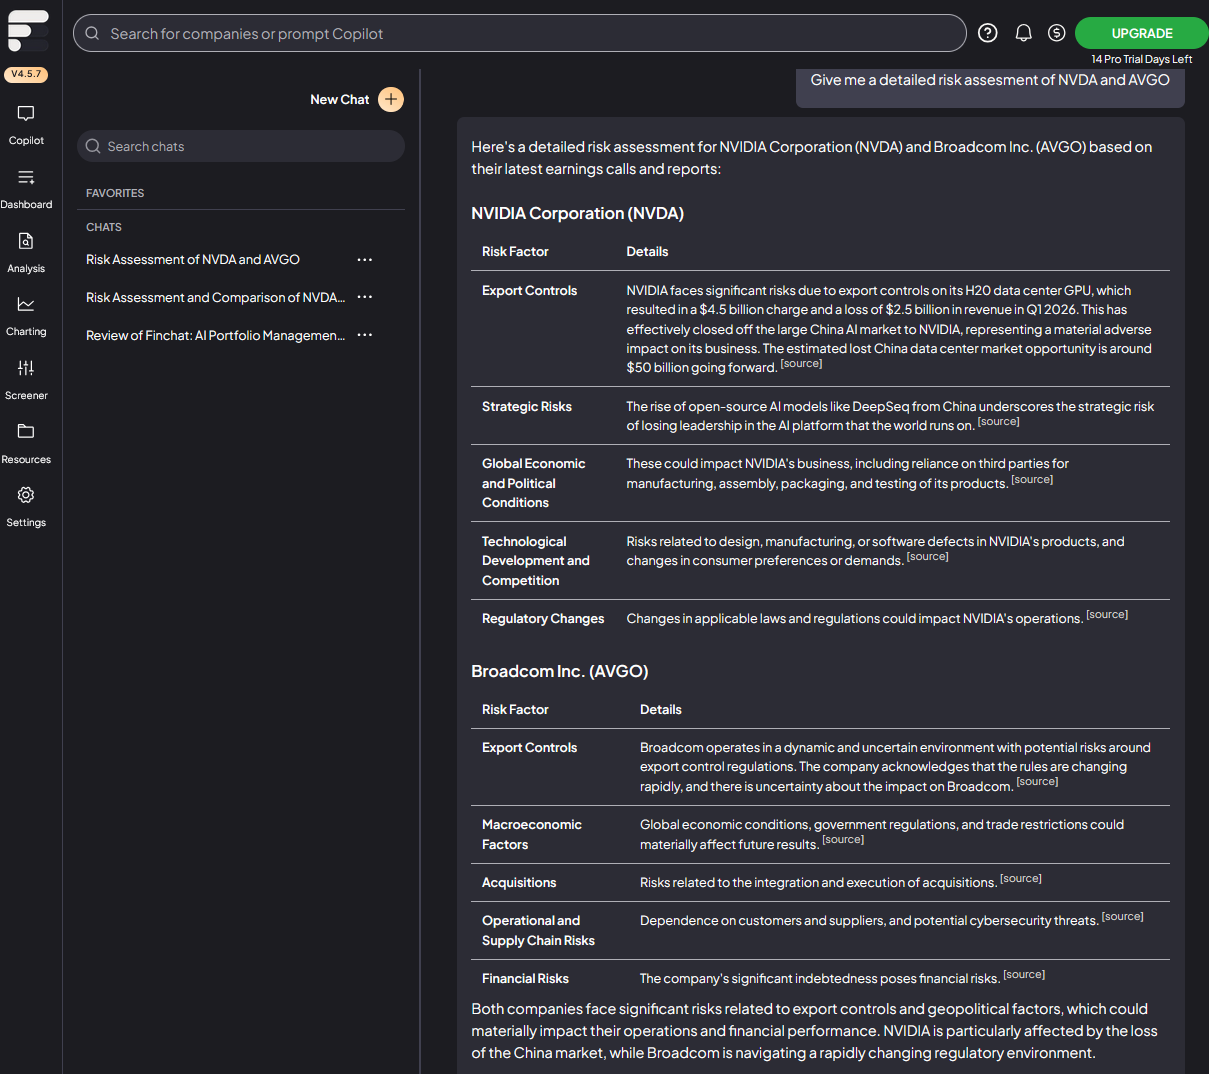Click Macroeconomic Factors risk factor cell
This screenshot has width=1209, height=1074.
click(532, 834)
